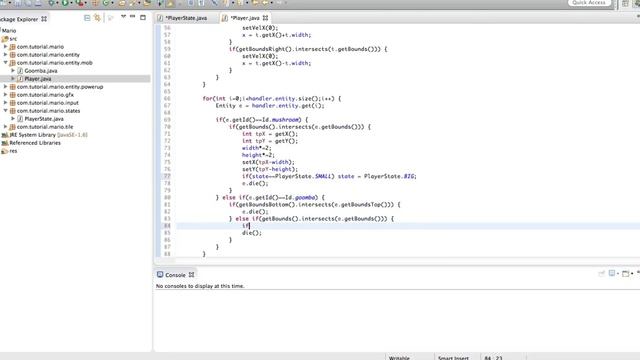This screenshot has width=640, height=360.
Task: Expand the PlayerState.java file node
Action: coord(13,119)
